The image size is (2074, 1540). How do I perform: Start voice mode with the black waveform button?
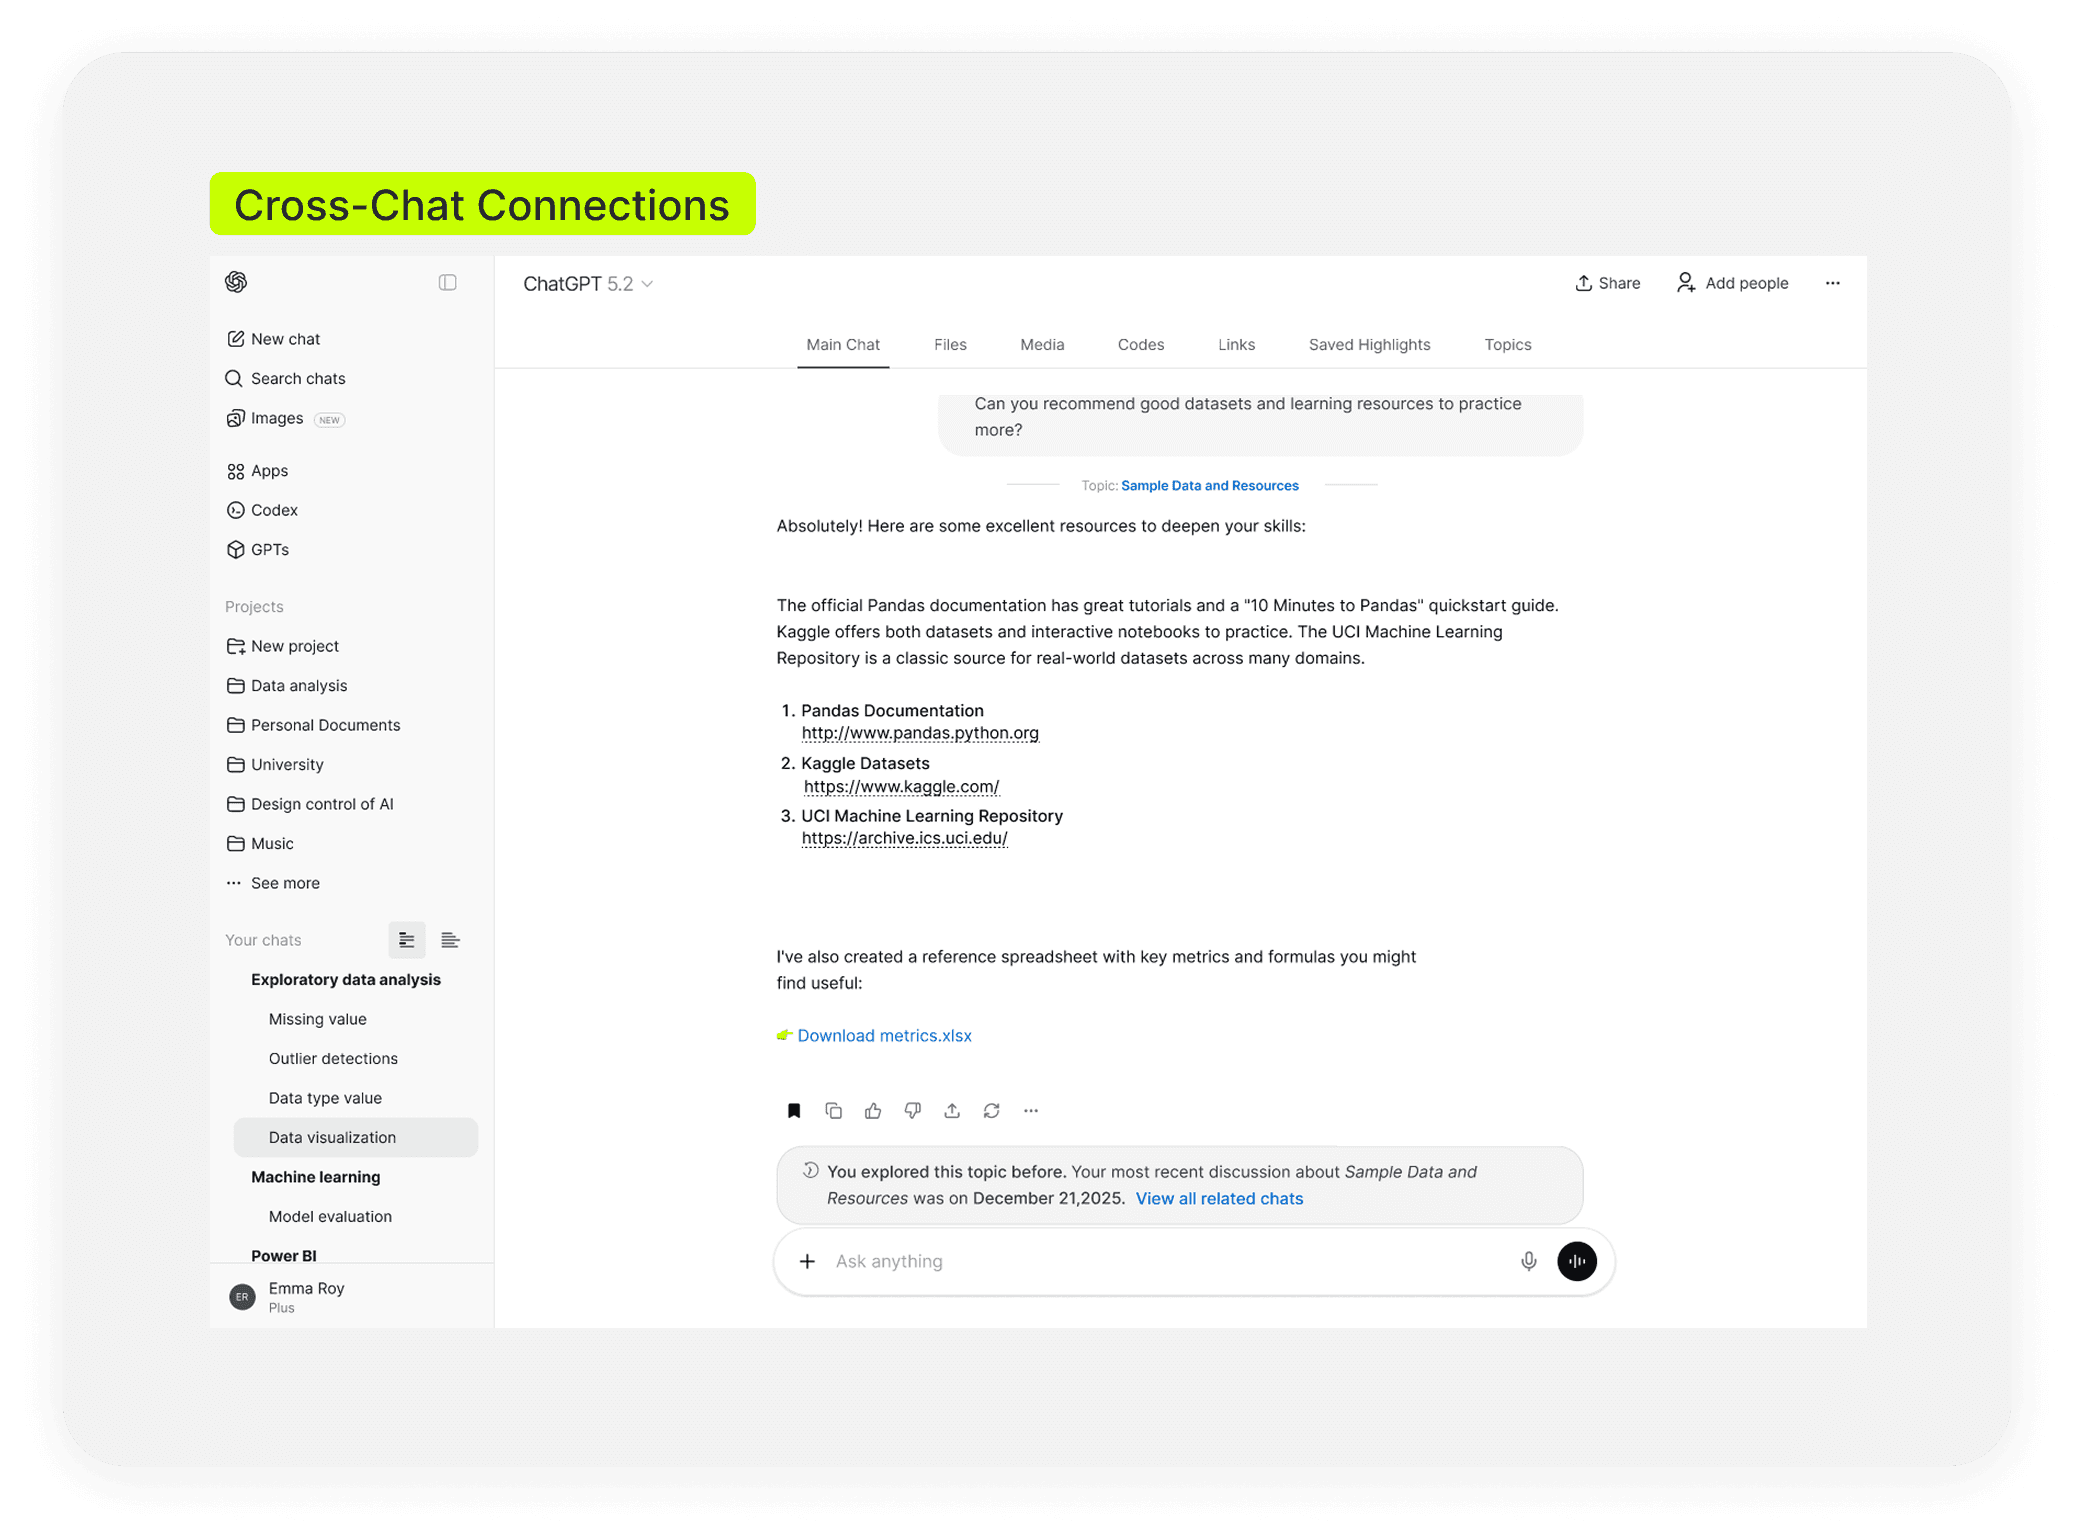point(1576,1261)
